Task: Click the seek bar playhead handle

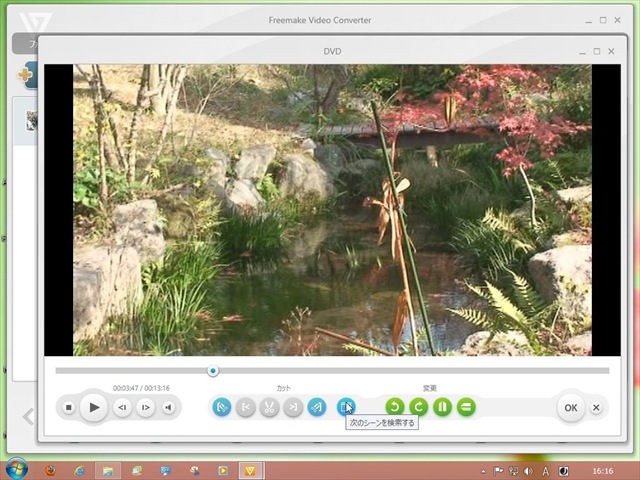Action: click(x=213, y=370)
